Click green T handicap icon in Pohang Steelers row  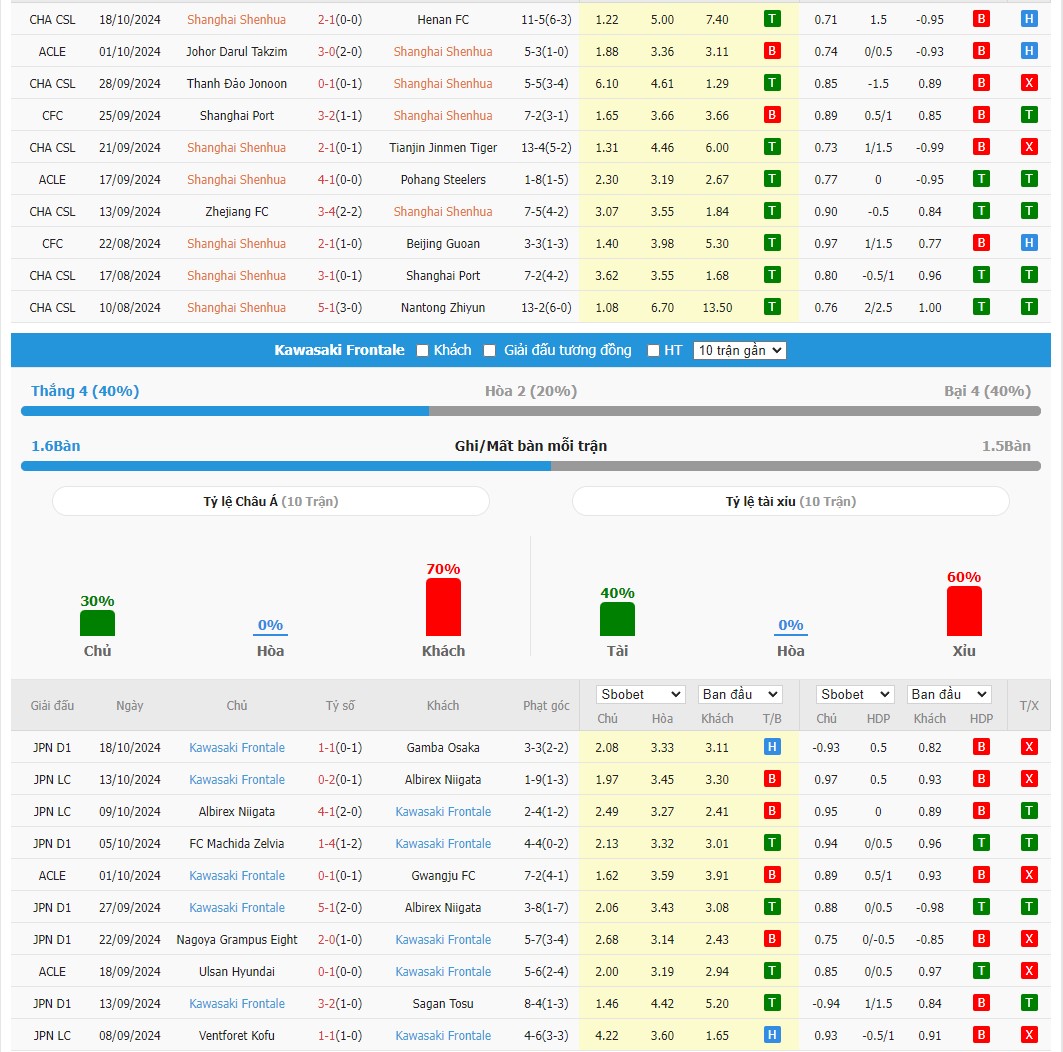pyautogui.click(x=981, y=179)
